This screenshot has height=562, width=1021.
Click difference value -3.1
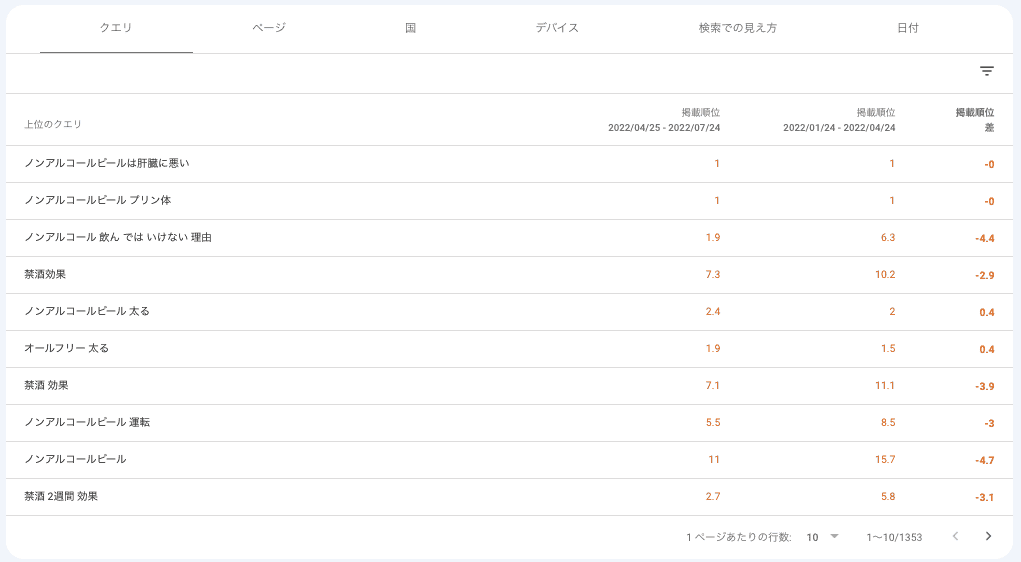pyautogui.click(x=985, y=498)
